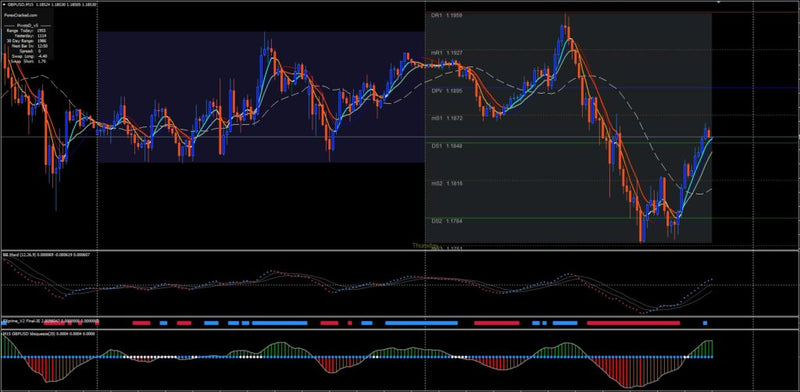Select the PivotsD_v5 info panel header
The image size is (800, 392).
(x=28, y=26)
